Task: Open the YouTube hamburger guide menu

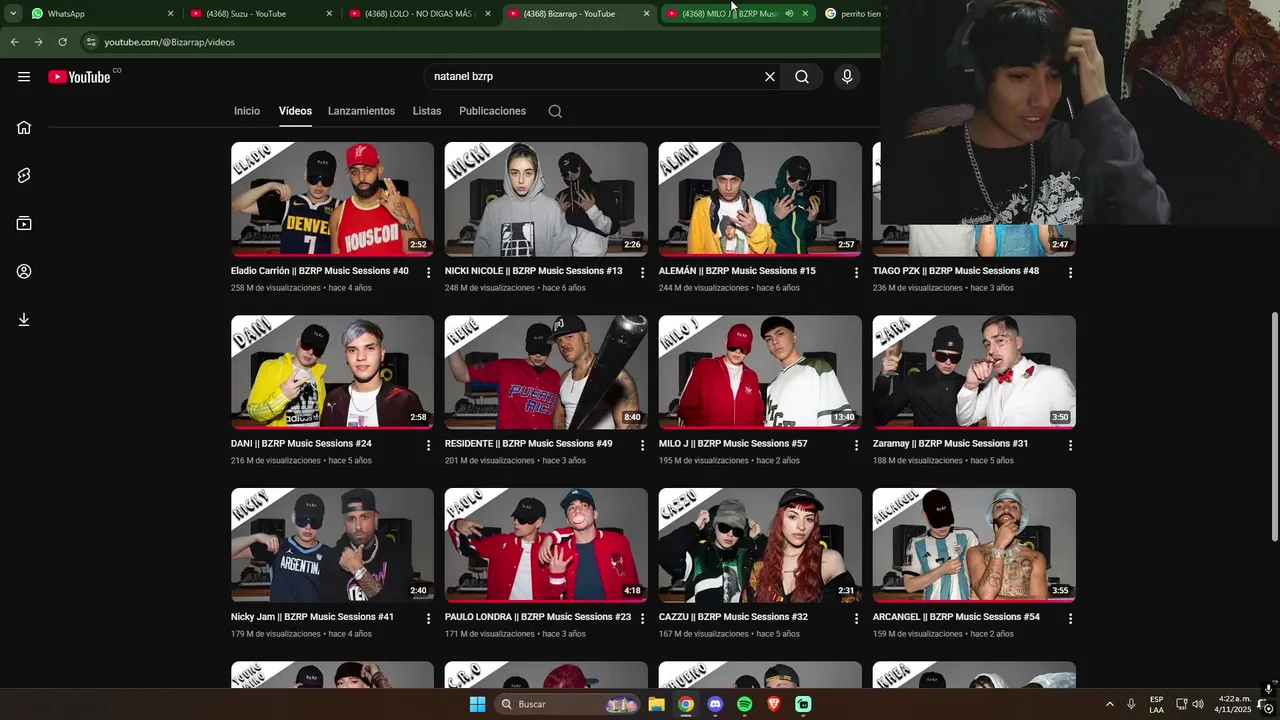Action: (x=24, y=77)
